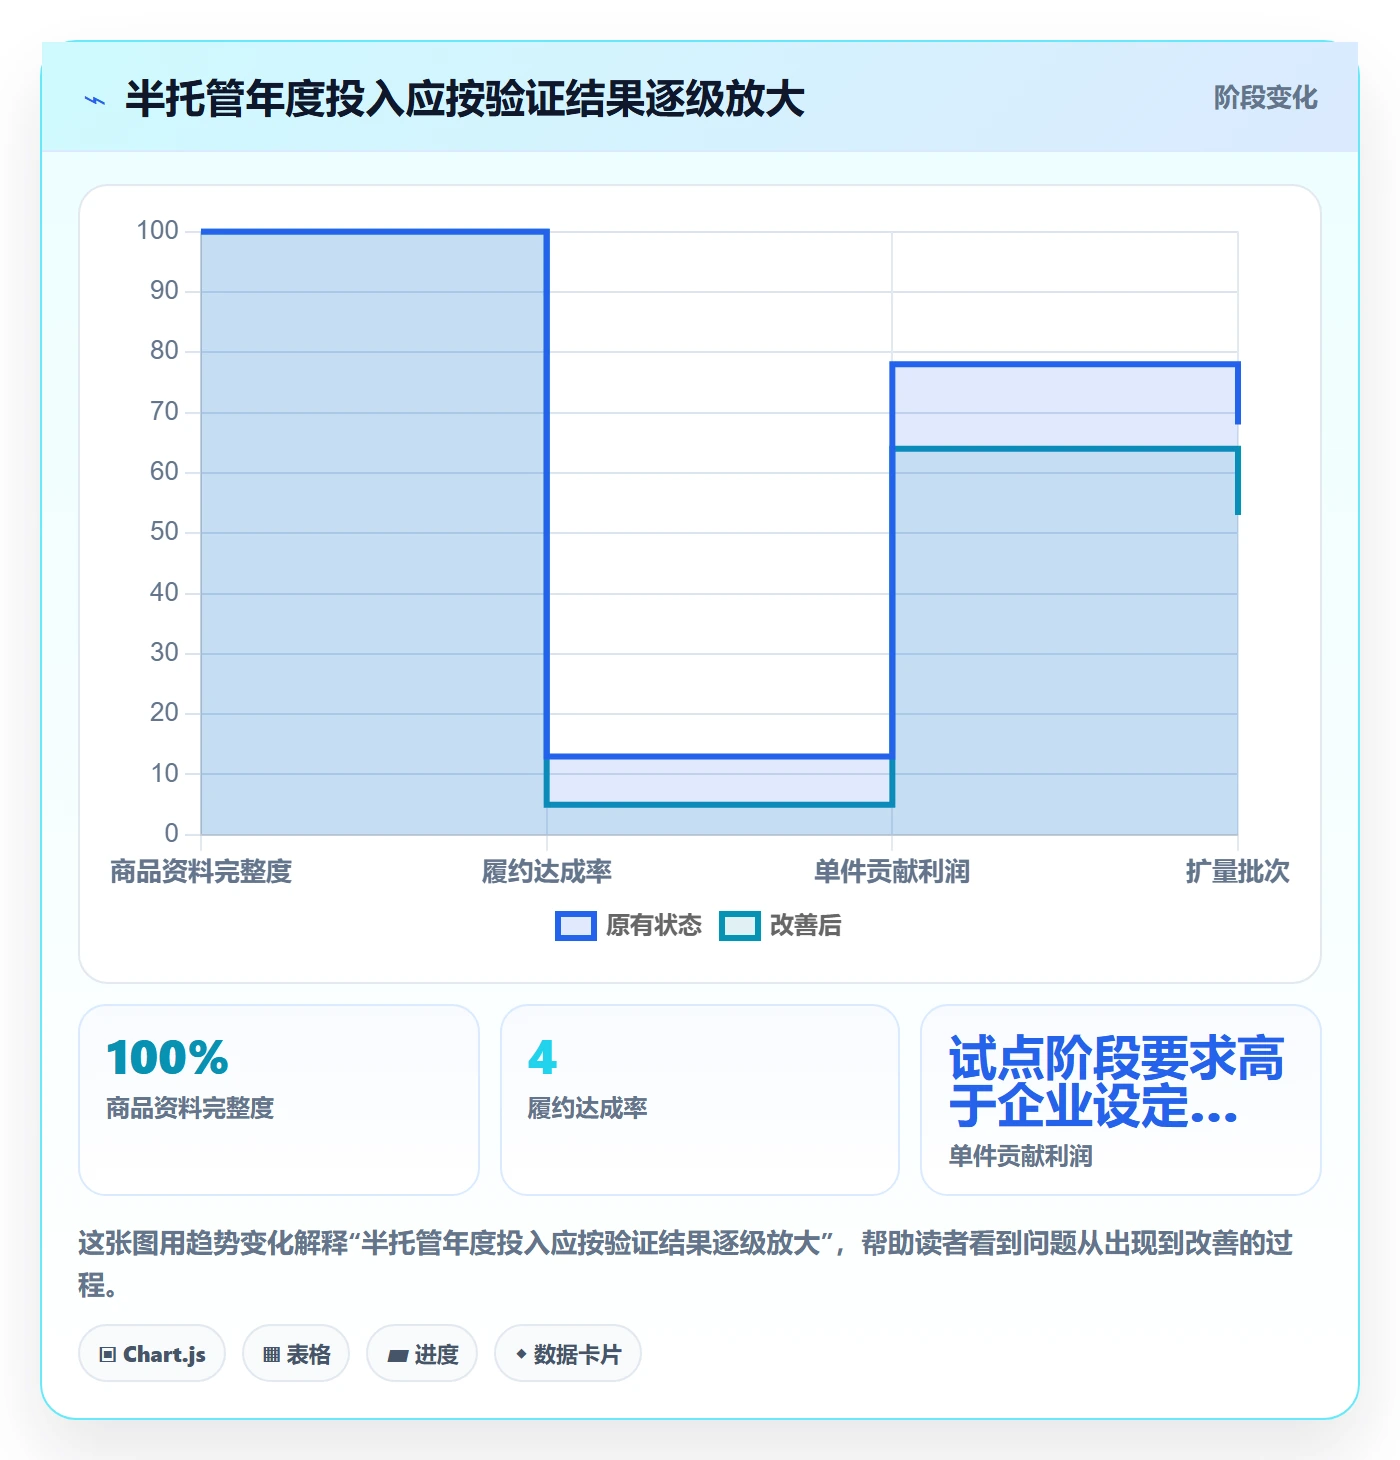Click the description paragraph starting 这张图用趋势变化

(x=686, y=1264)
